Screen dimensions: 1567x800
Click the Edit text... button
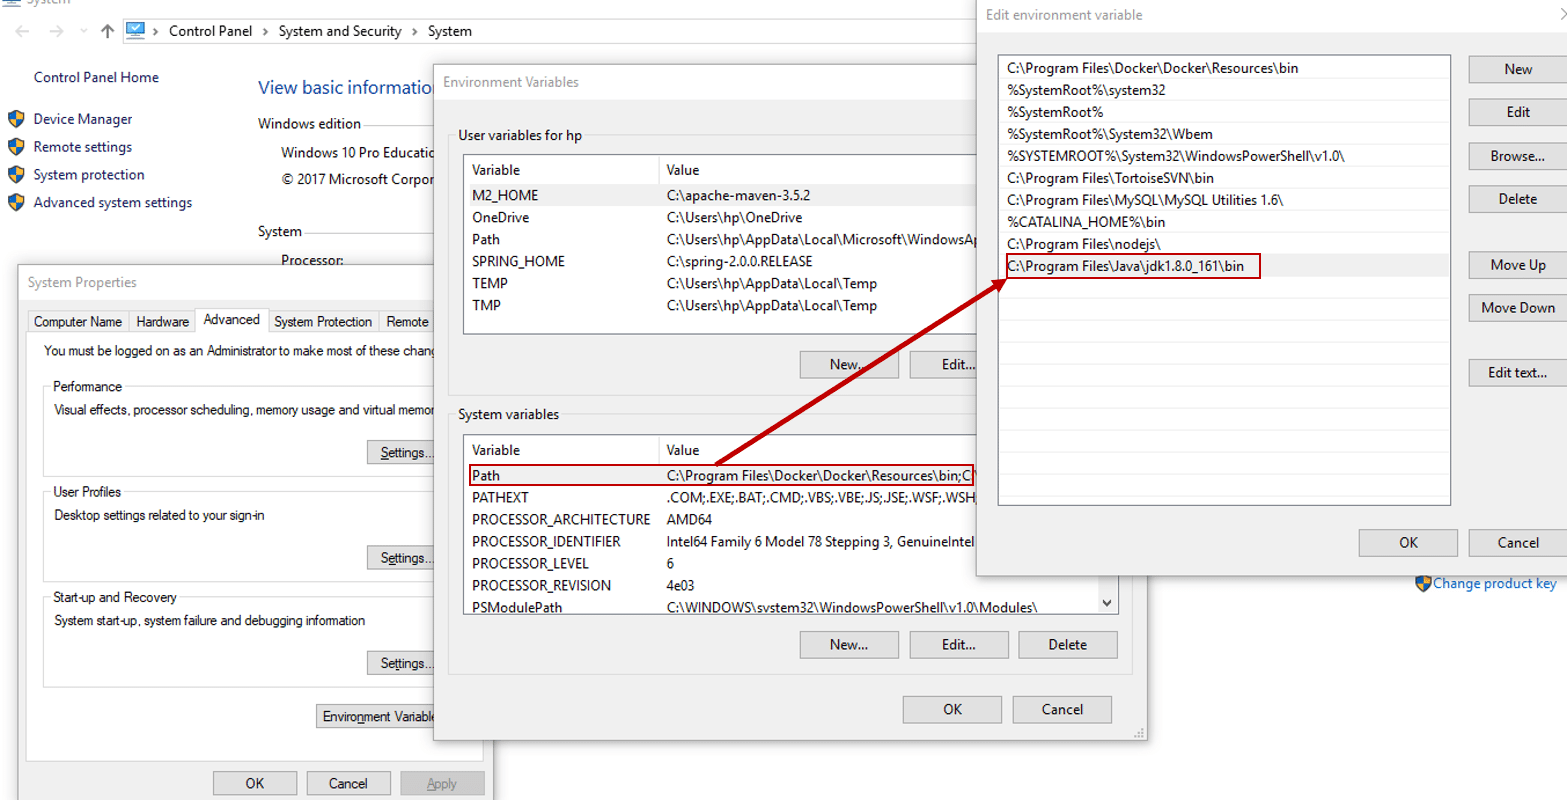pyautogui.click(x=1517, y=372)
